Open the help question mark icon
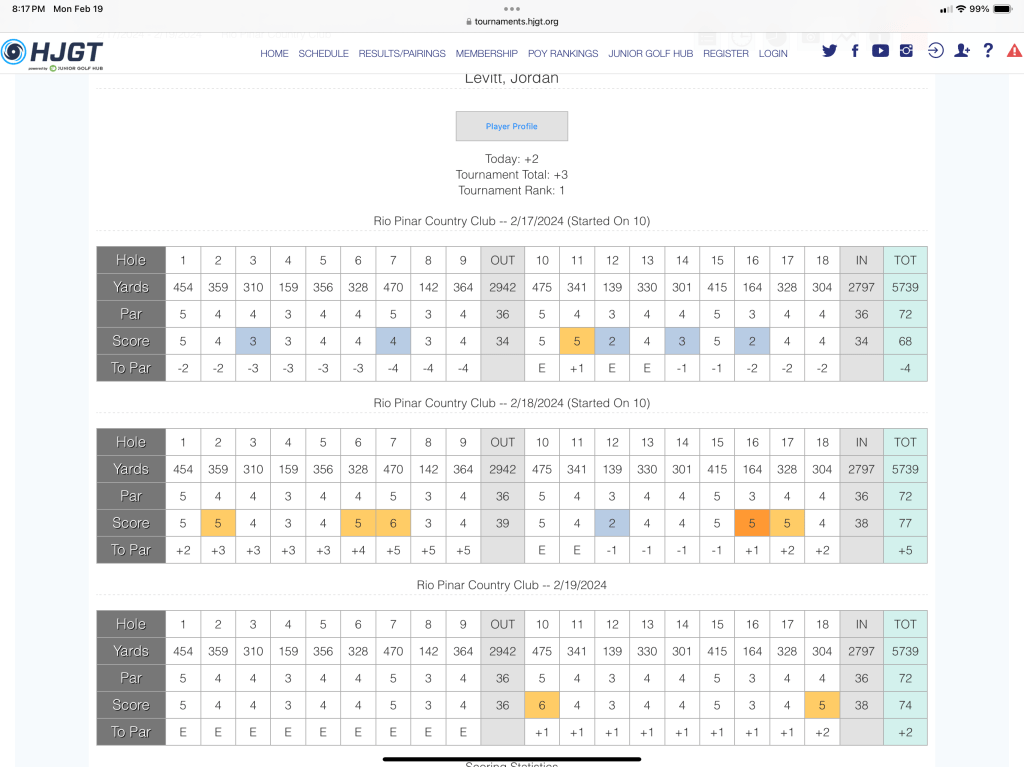The image size is (1024, 767). (988, 51)
